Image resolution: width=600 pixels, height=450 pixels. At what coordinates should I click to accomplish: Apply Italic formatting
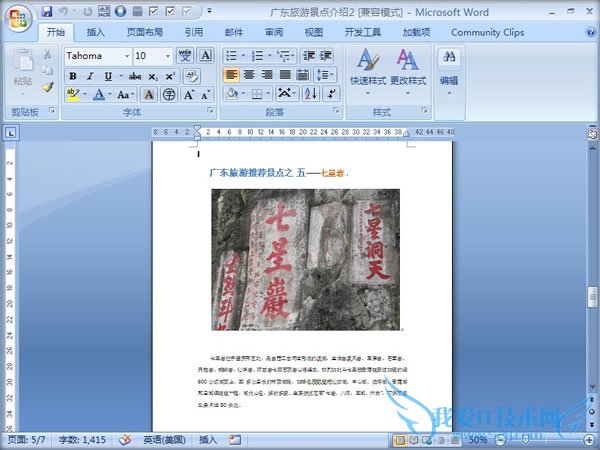(x=90, y=76)
